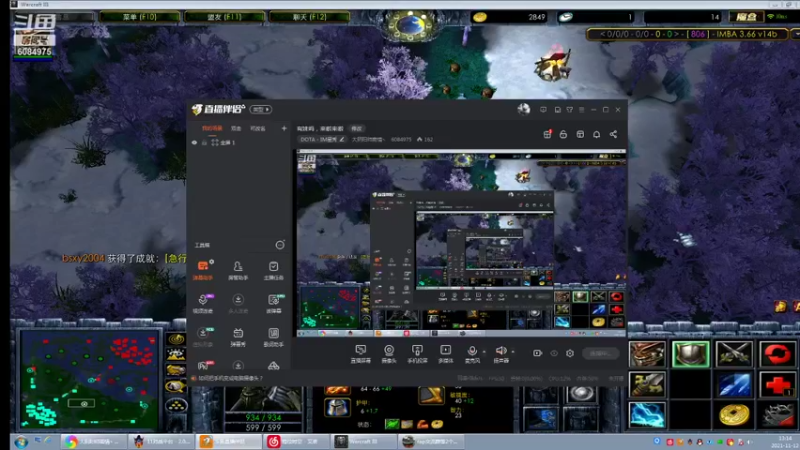Viewport: 800px width, 450px height.
Task: Open the 弹幕助手 tool in the toolbox
Action: click(203, 270)
